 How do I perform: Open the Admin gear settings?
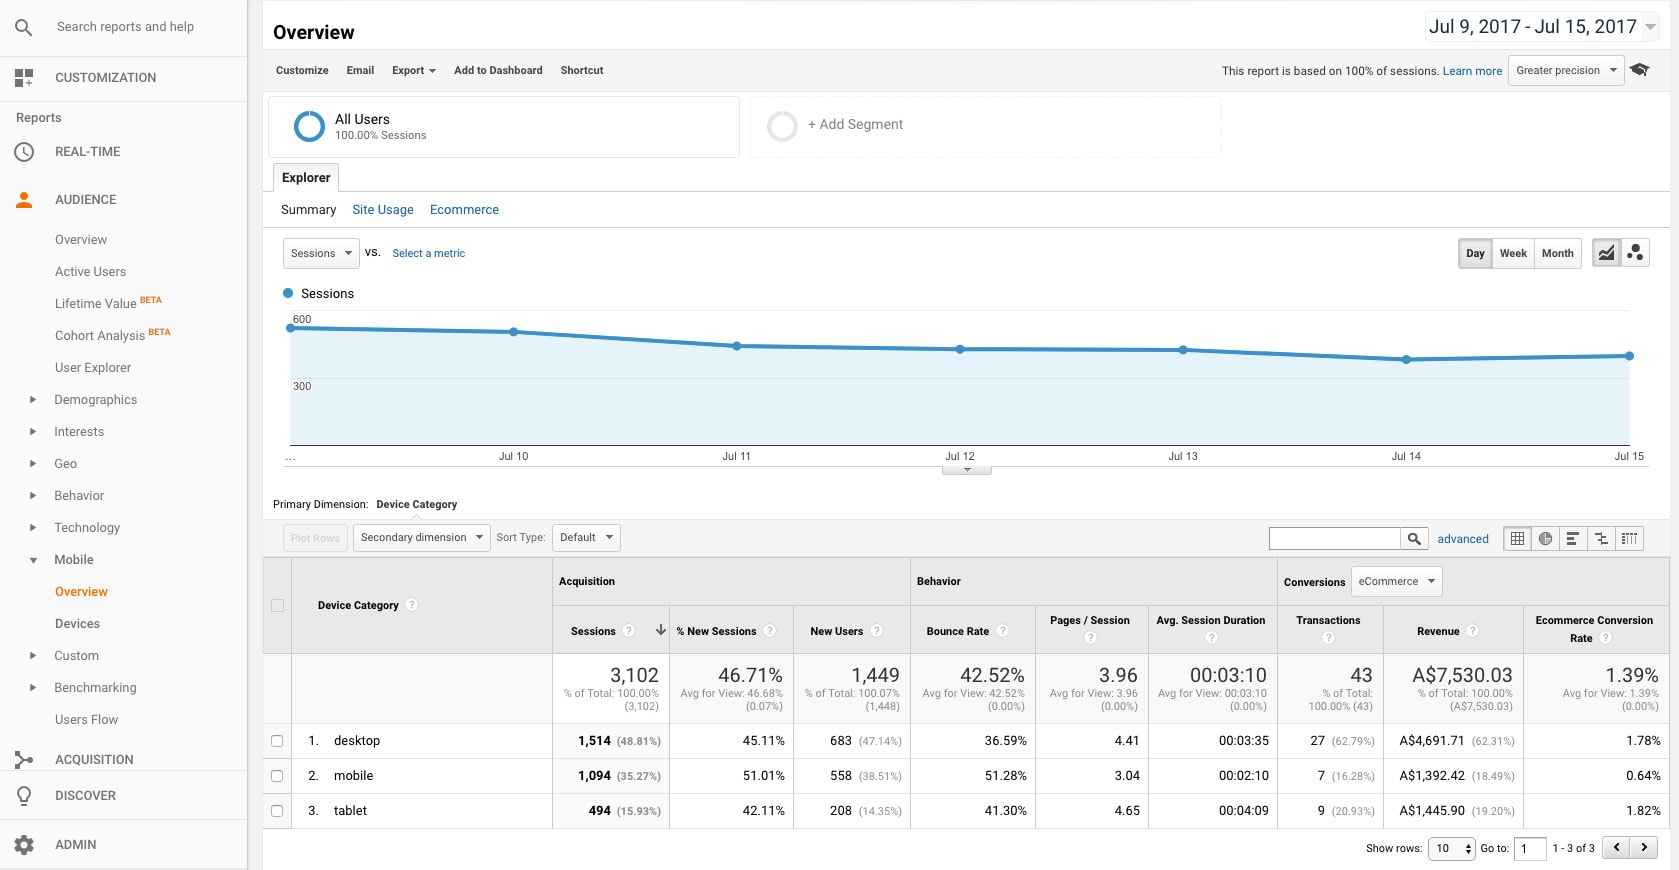(x=25, y=845)
